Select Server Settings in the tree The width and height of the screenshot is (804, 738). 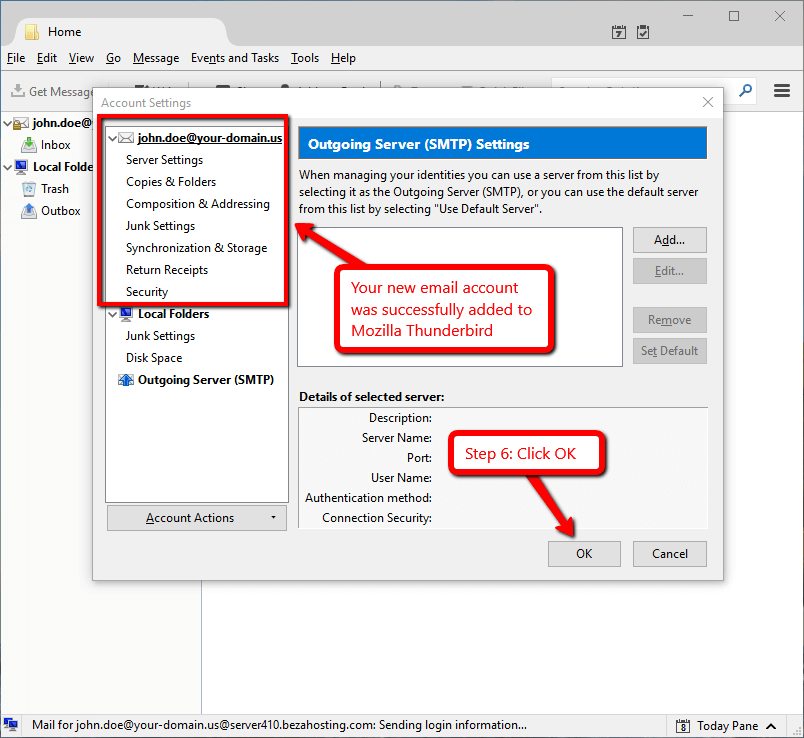[165, 160]
